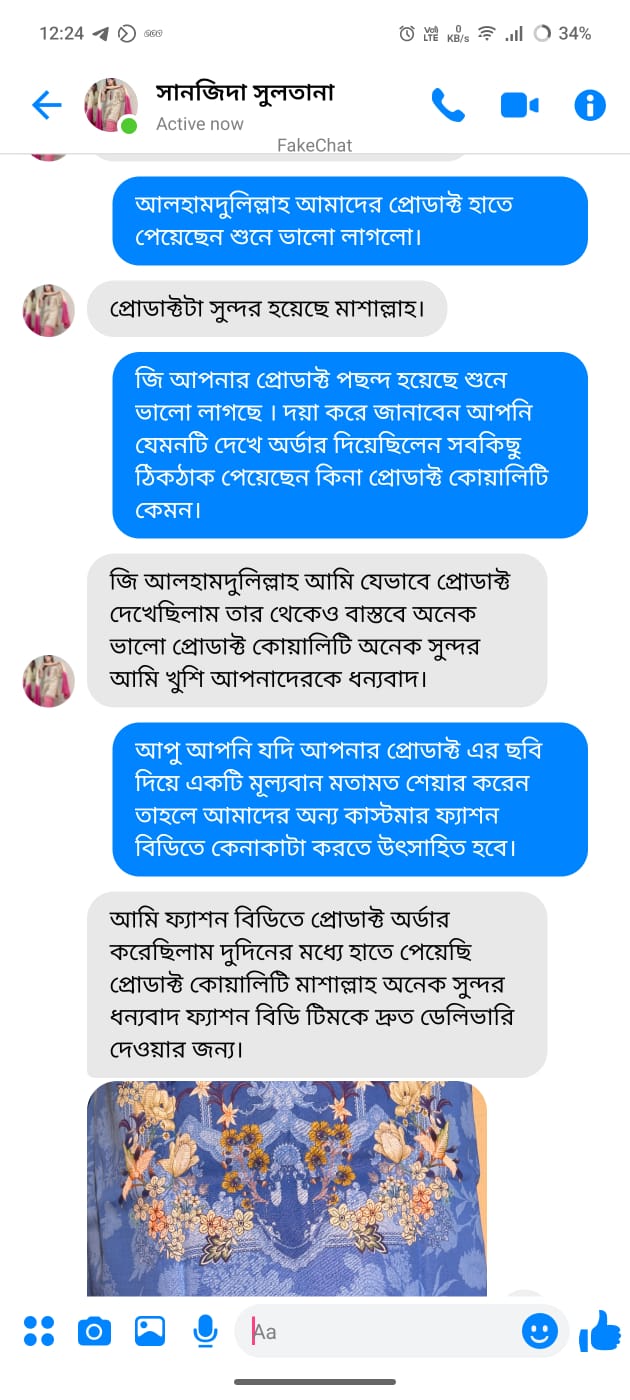The height and width of the screenshot is (1400, 630).
Task: Open the photo gallery picker icon
Action: click(x=150, y=1331)
